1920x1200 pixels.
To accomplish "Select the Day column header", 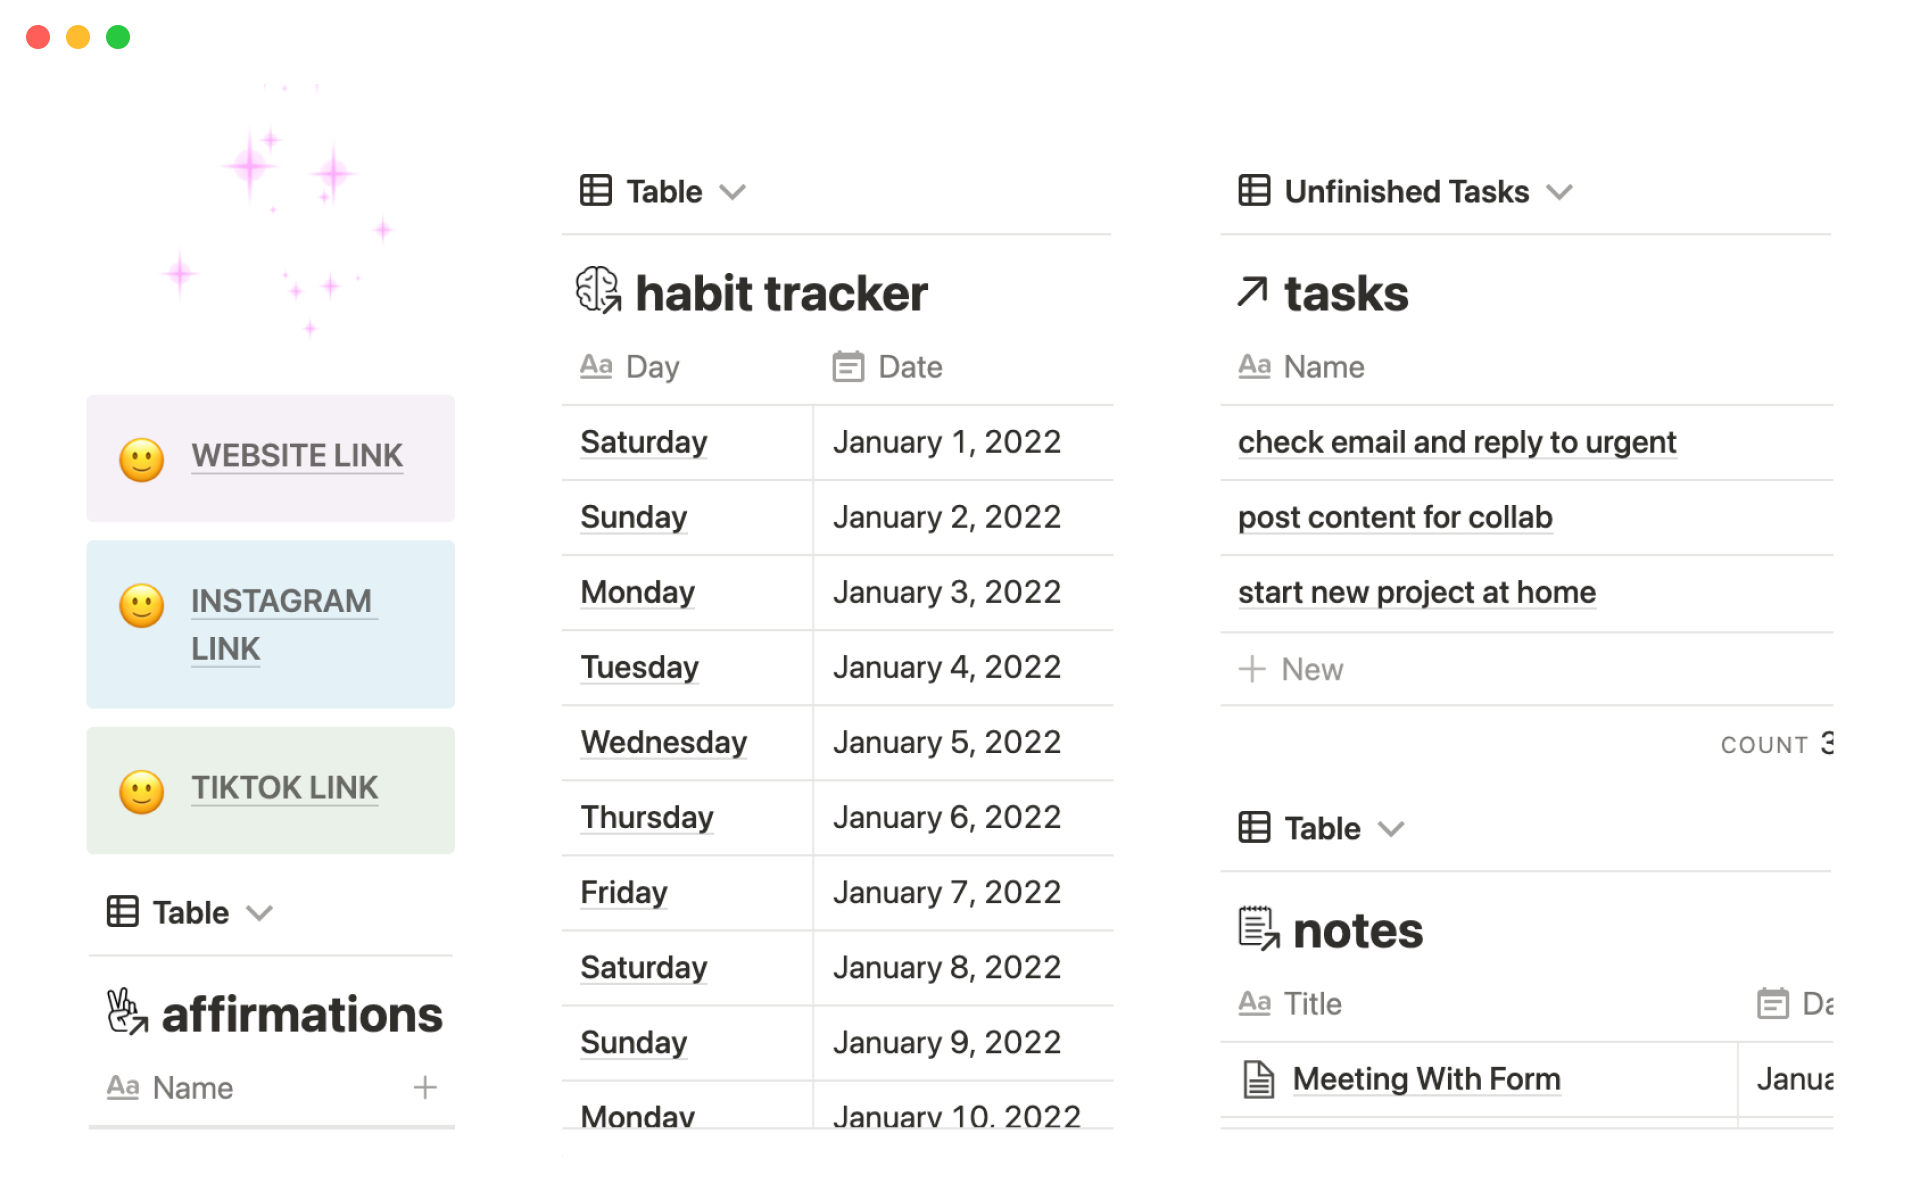I will click(x=651, y=367).
